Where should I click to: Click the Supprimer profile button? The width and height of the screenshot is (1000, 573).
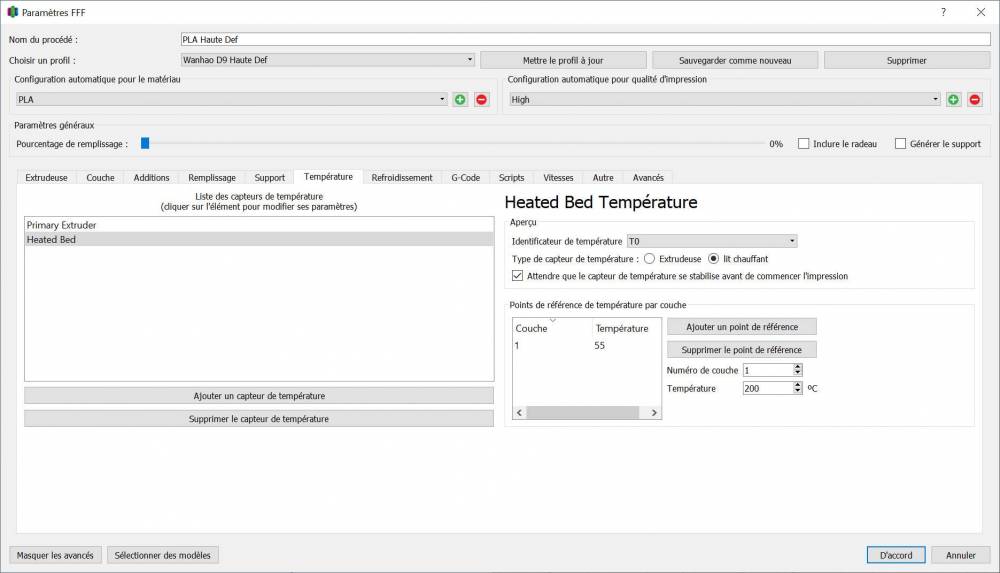tap(906, 60)
